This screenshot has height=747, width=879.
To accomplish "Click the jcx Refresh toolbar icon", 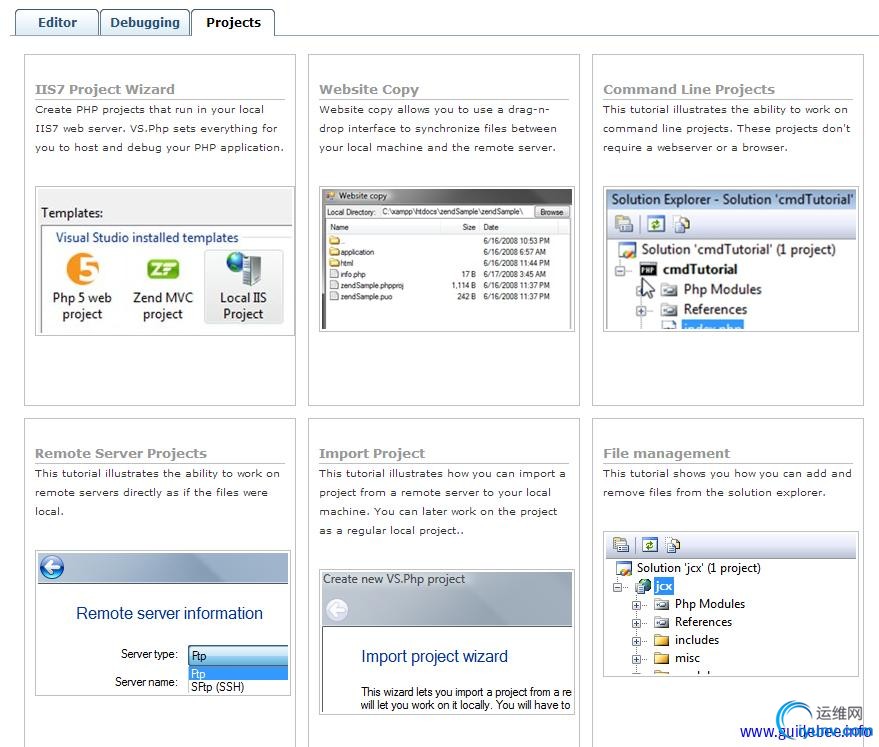I will pyautogui.click(x=650, y=545).
